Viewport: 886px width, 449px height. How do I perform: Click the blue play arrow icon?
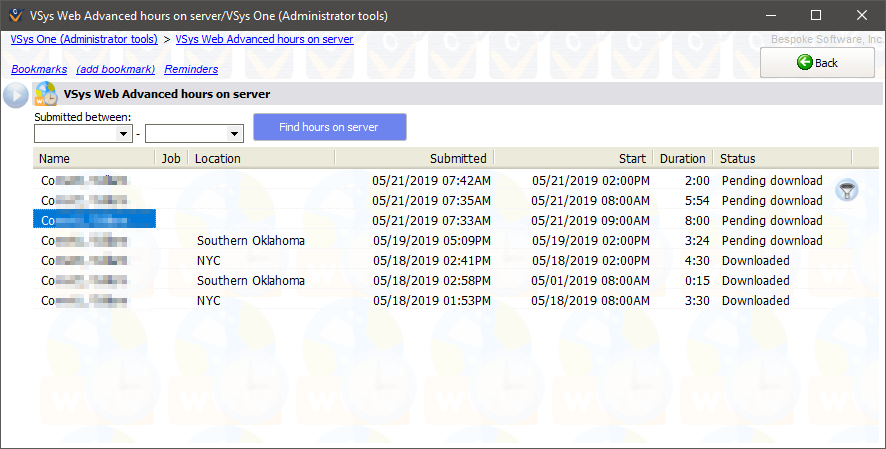[x=16, y=95]
